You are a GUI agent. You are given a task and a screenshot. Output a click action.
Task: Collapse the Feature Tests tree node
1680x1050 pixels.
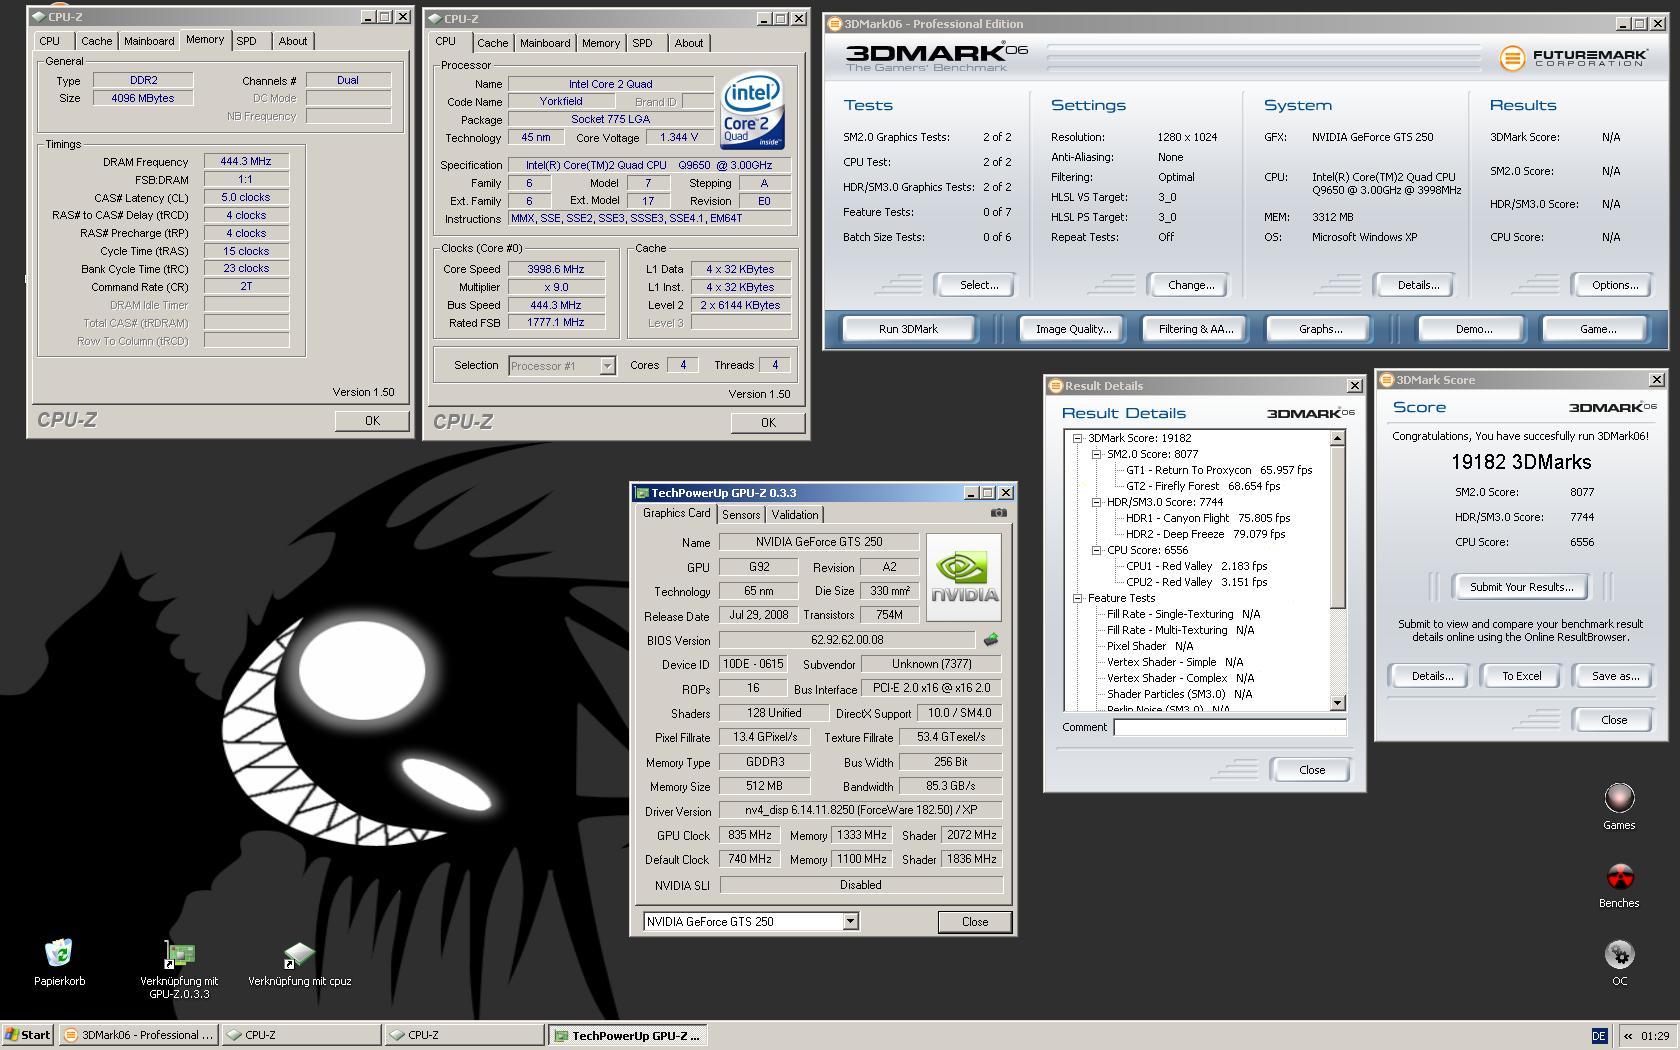1077,598
